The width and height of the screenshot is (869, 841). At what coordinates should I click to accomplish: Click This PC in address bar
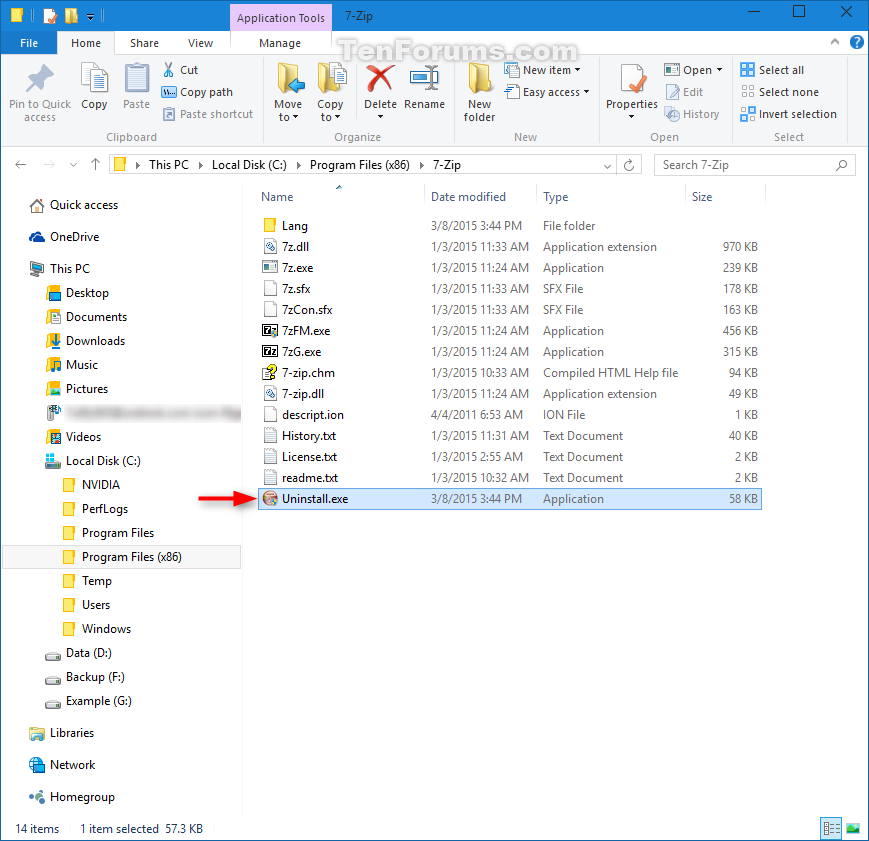[x=168, y=165]
